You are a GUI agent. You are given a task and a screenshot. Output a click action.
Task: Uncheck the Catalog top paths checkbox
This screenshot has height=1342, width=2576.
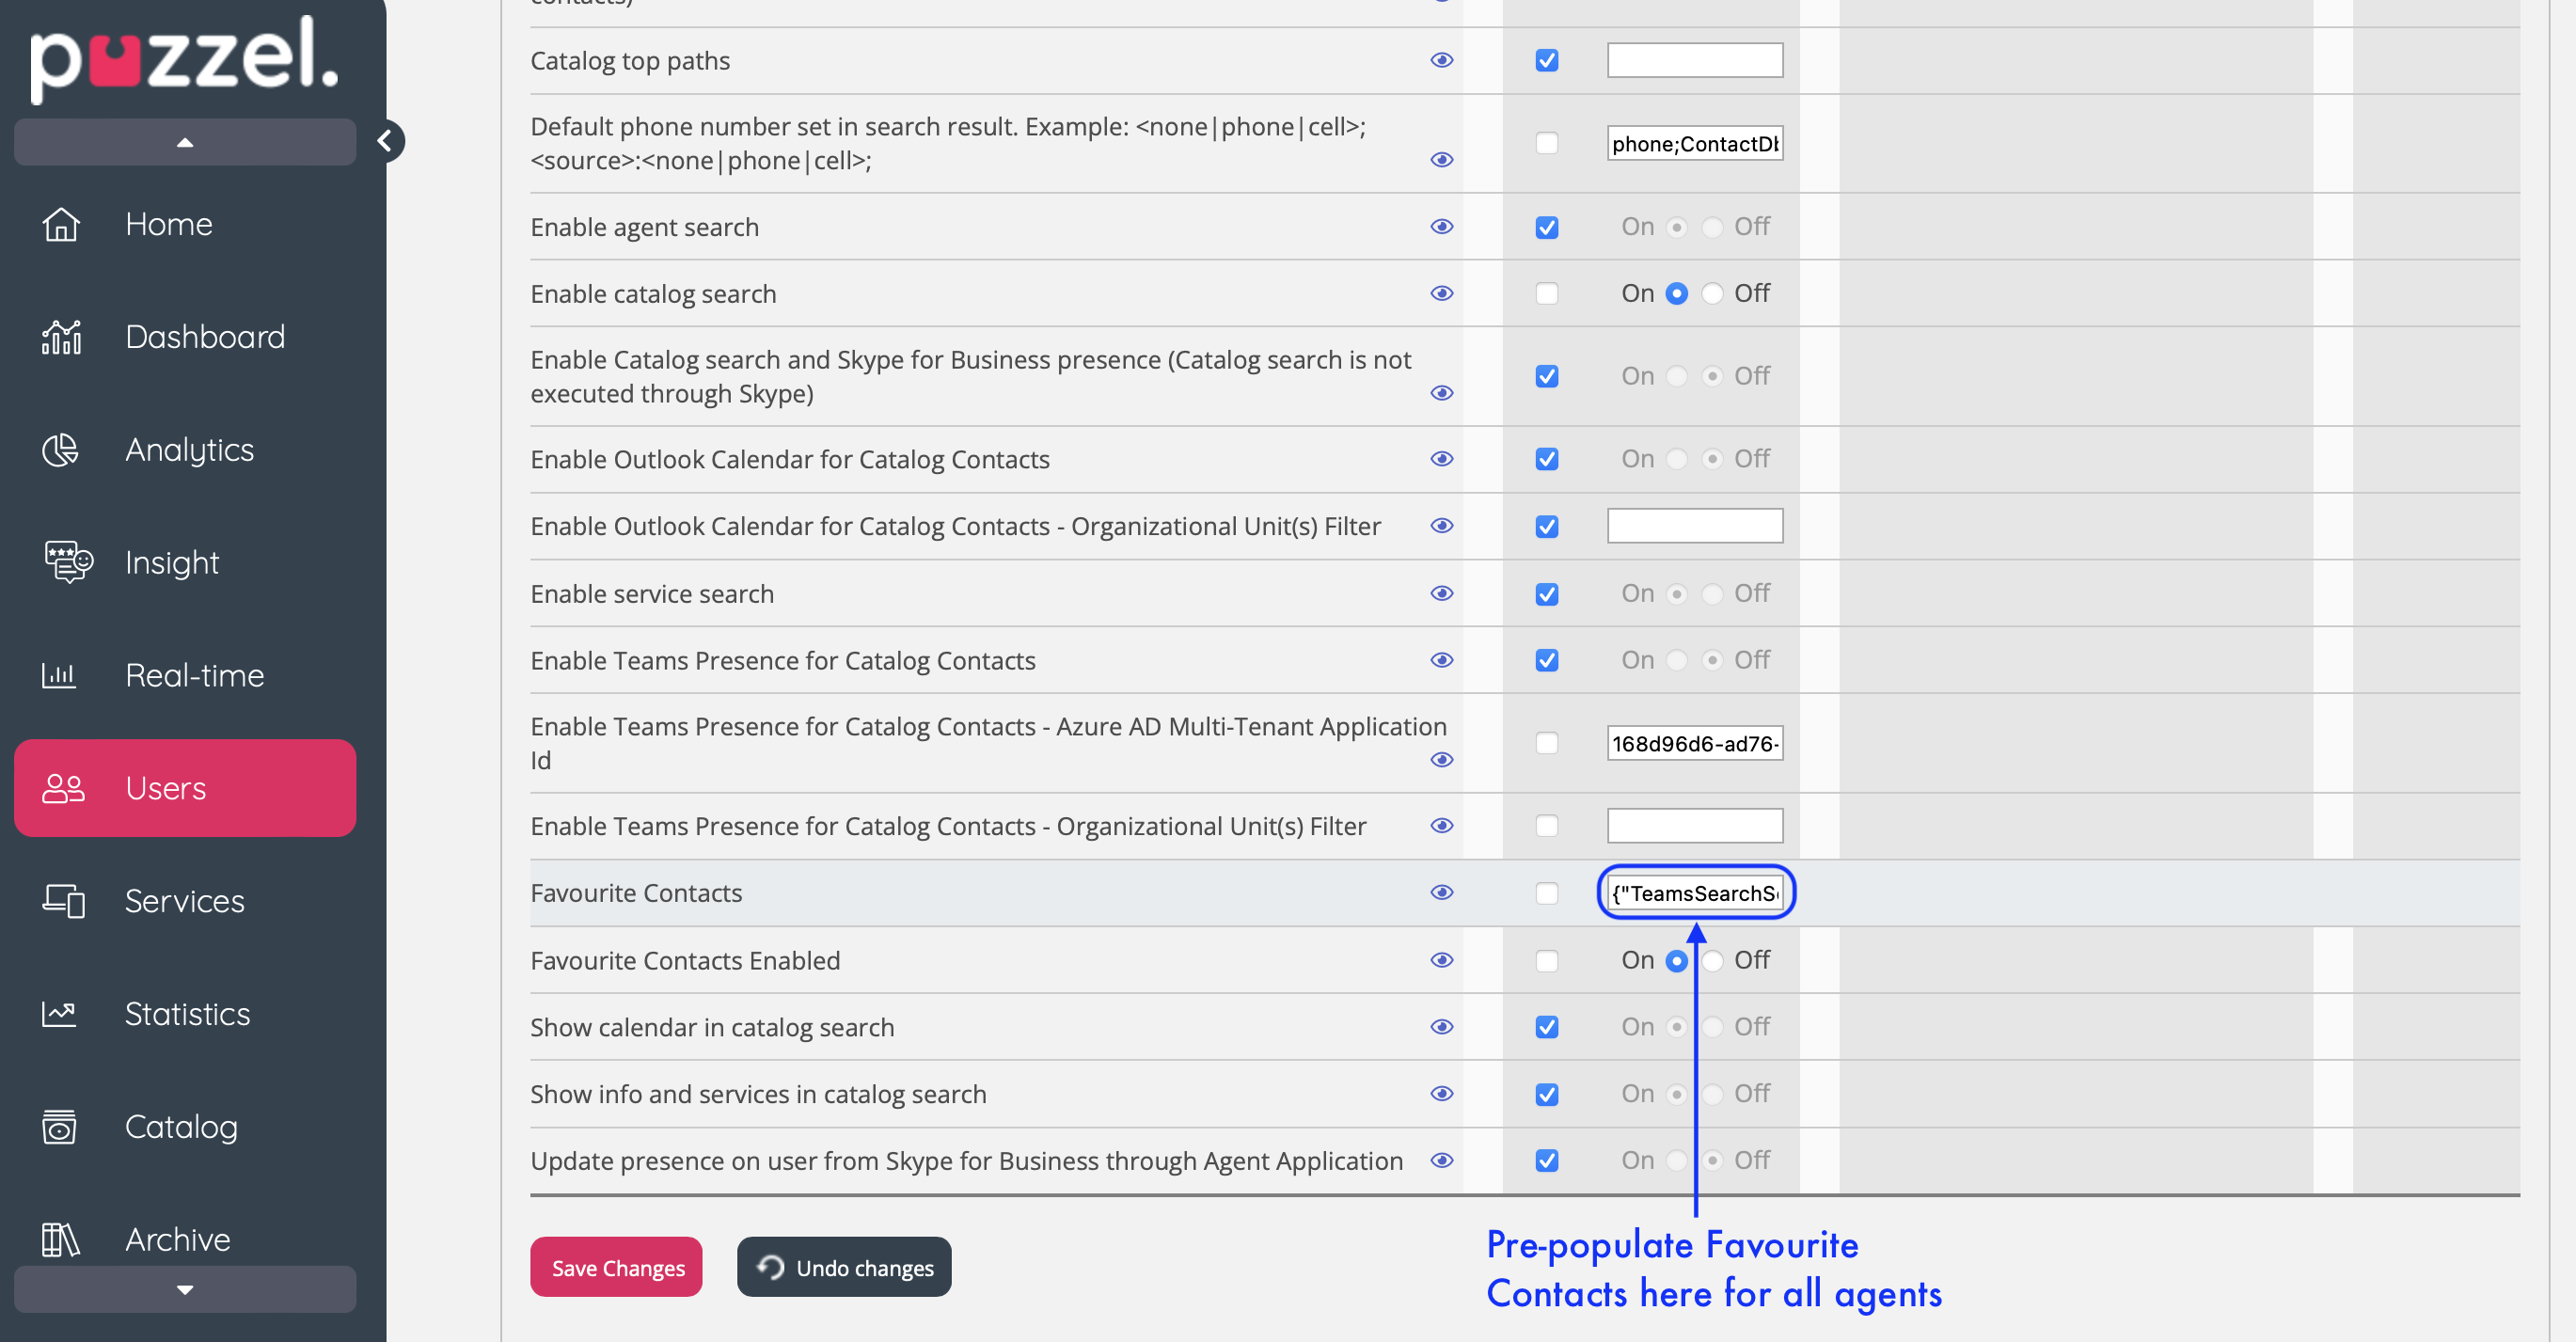coord(1546,60)
